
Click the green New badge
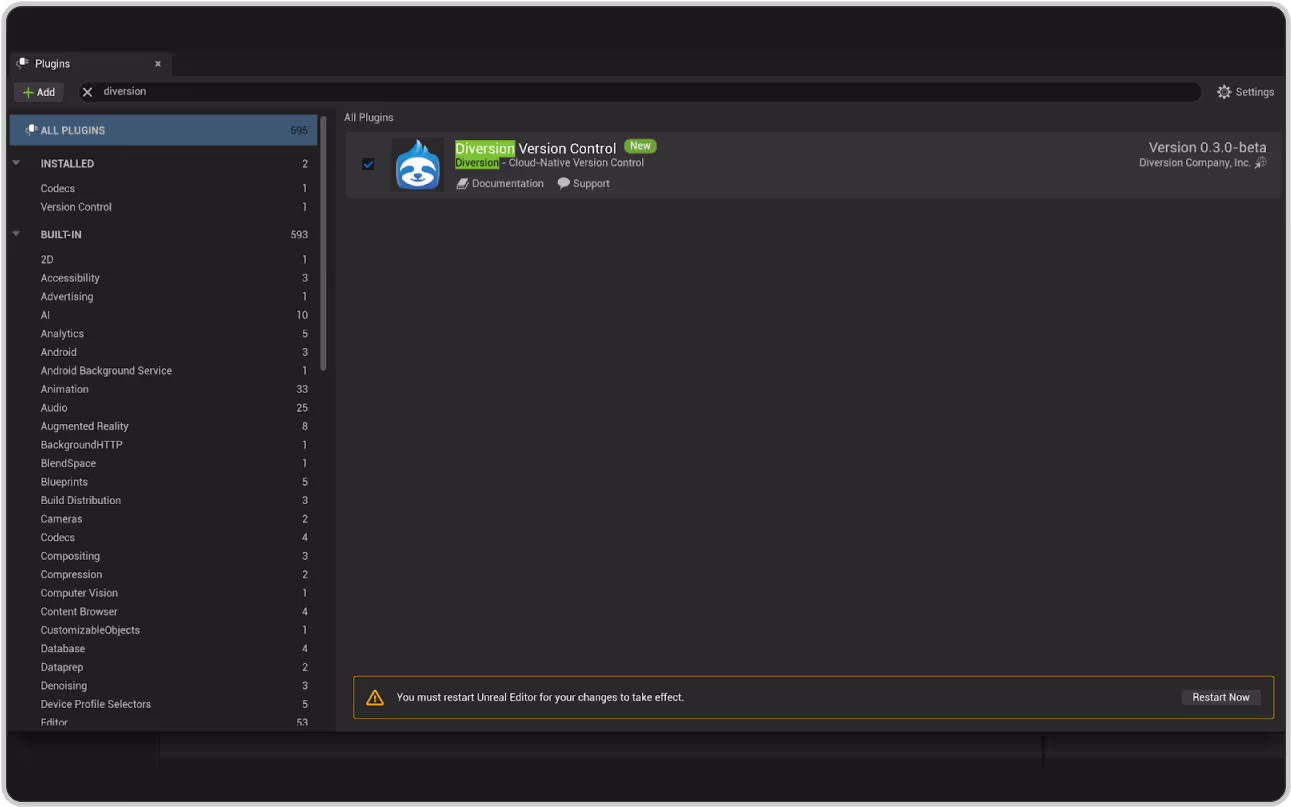640,146
